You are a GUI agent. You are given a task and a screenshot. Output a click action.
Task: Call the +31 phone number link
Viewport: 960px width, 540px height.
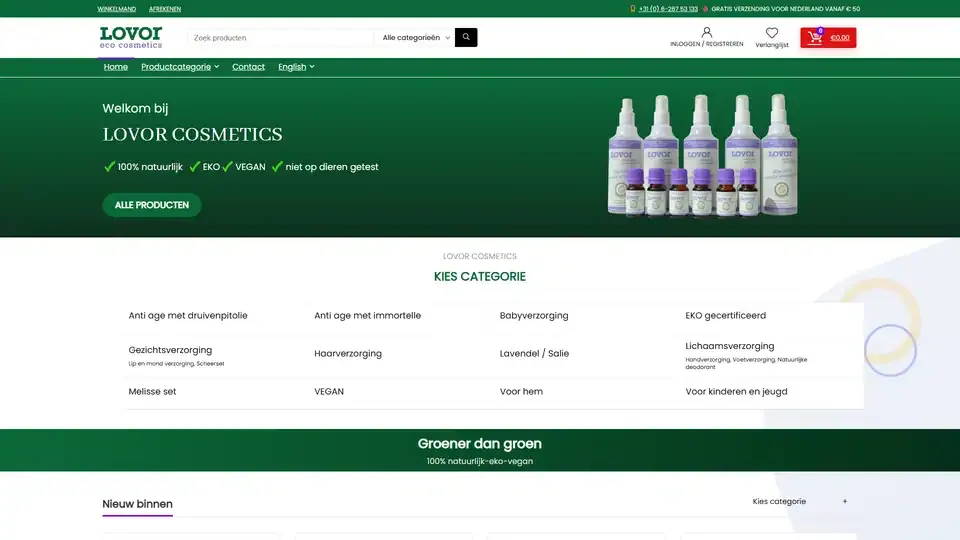tap(668, 9)
